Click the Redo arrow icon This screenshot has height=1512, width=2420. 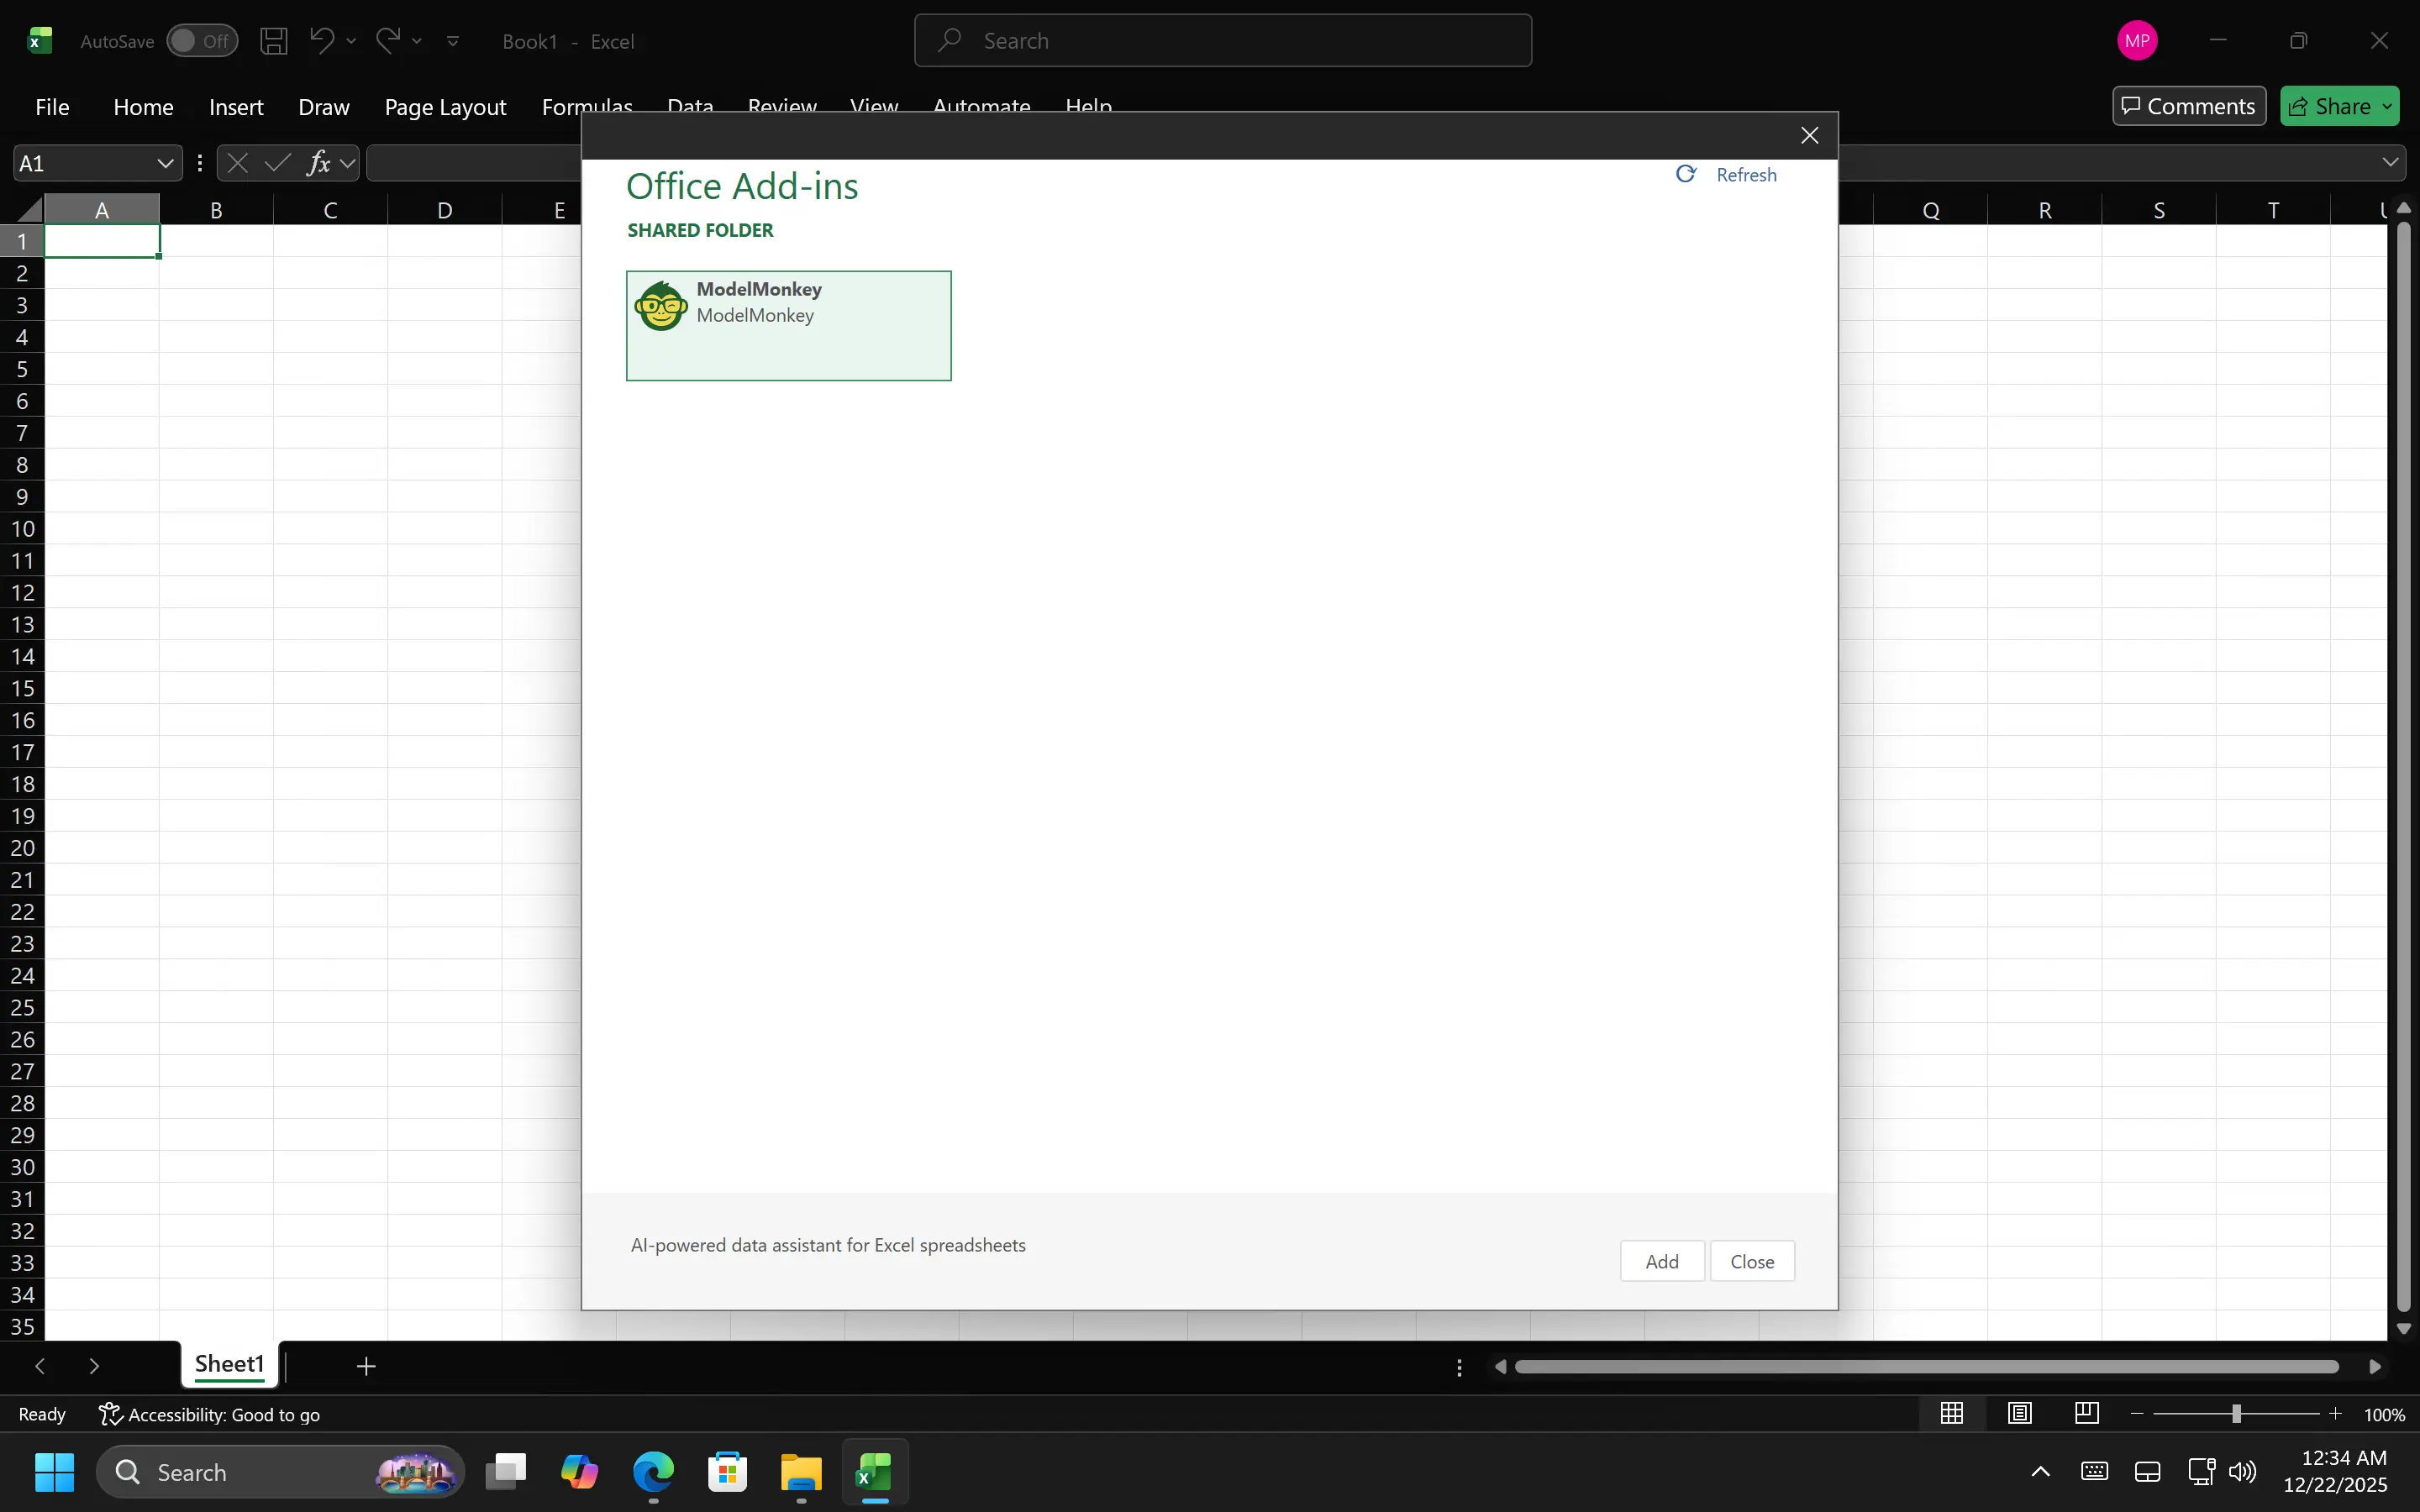pyautogui.click(x=387, y=41)
